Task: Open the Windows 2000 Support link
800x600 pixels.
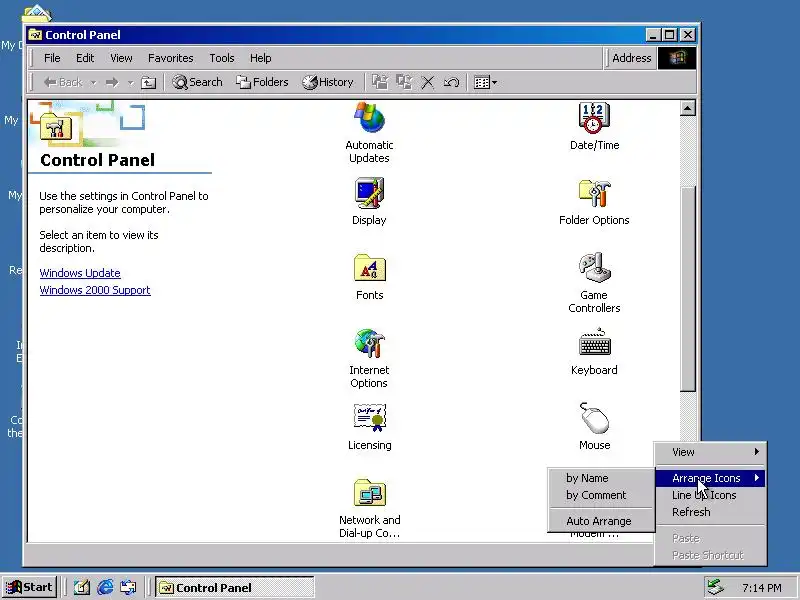Action: pos(95,290)
